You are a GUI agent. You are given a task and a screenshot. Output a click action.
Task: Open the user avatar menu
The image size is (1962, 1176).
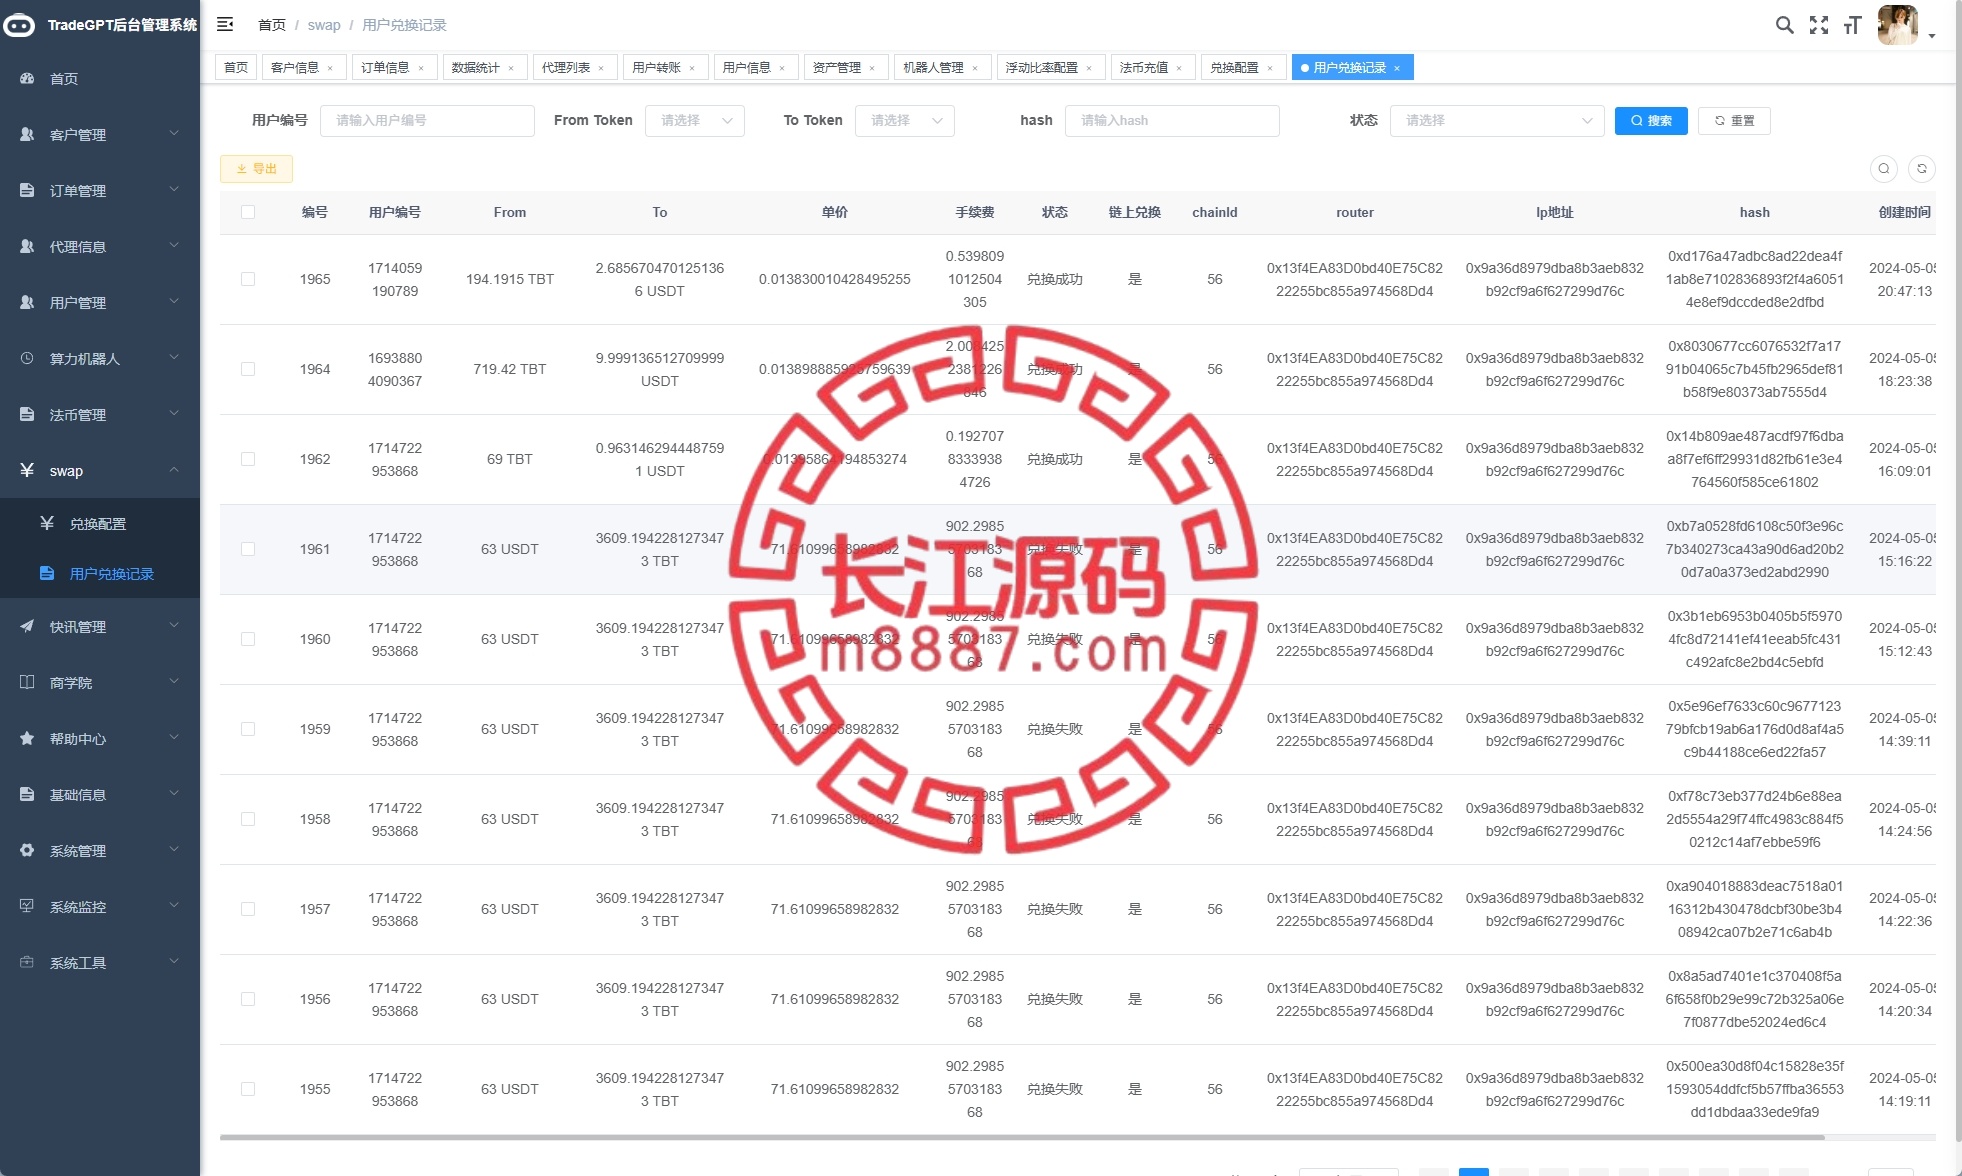click(1897, 25)
